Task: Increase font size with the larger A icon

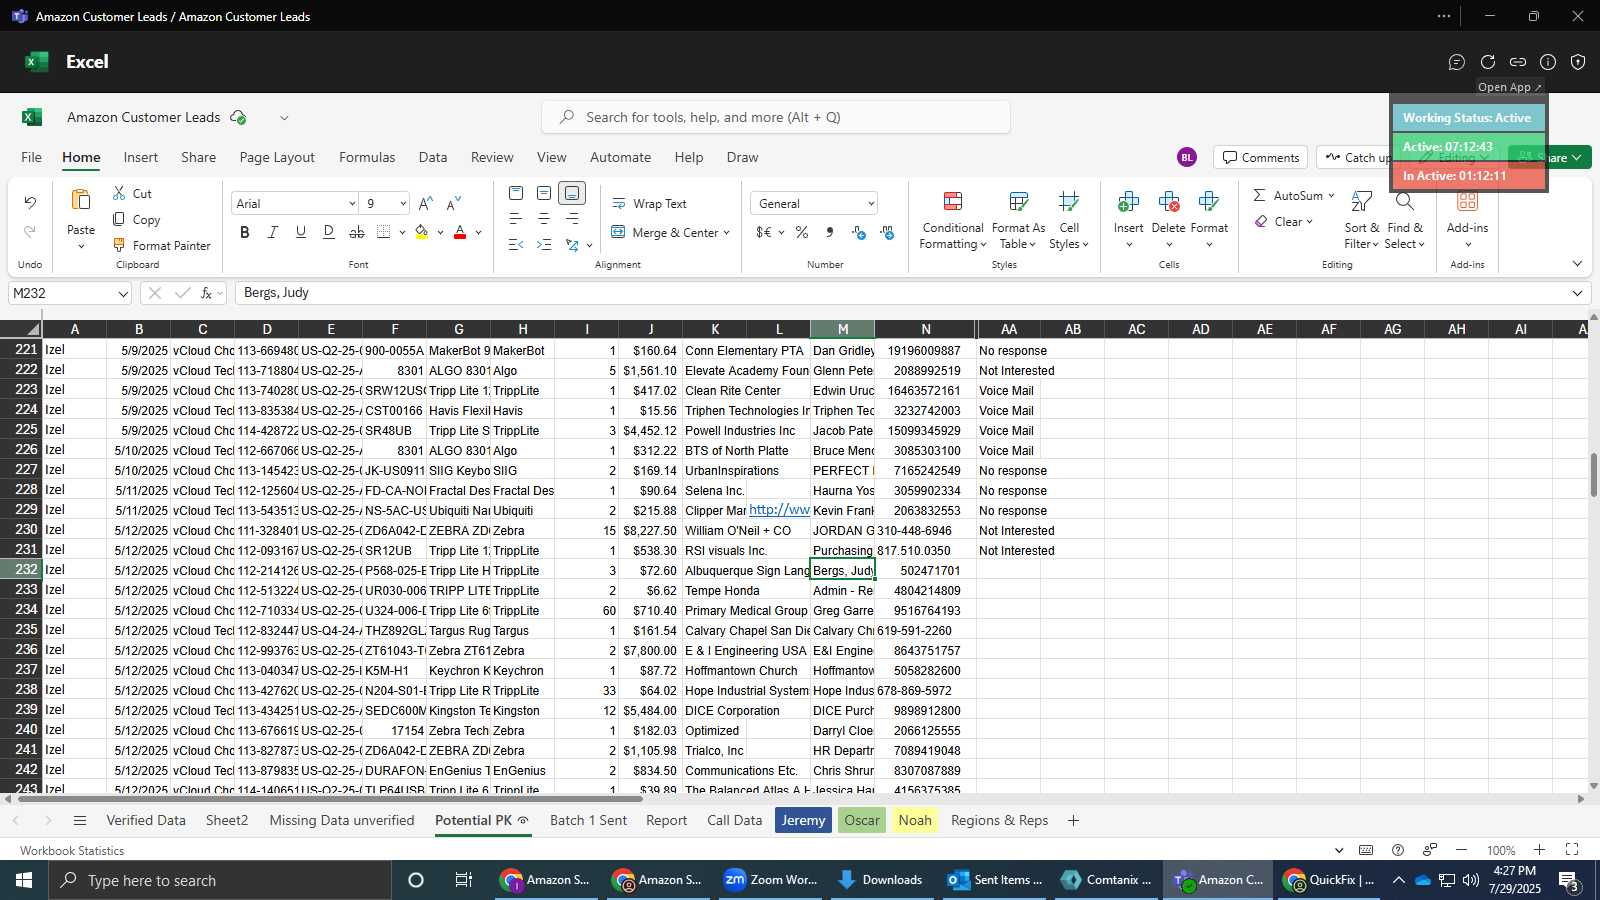Action: pos(426,203)
